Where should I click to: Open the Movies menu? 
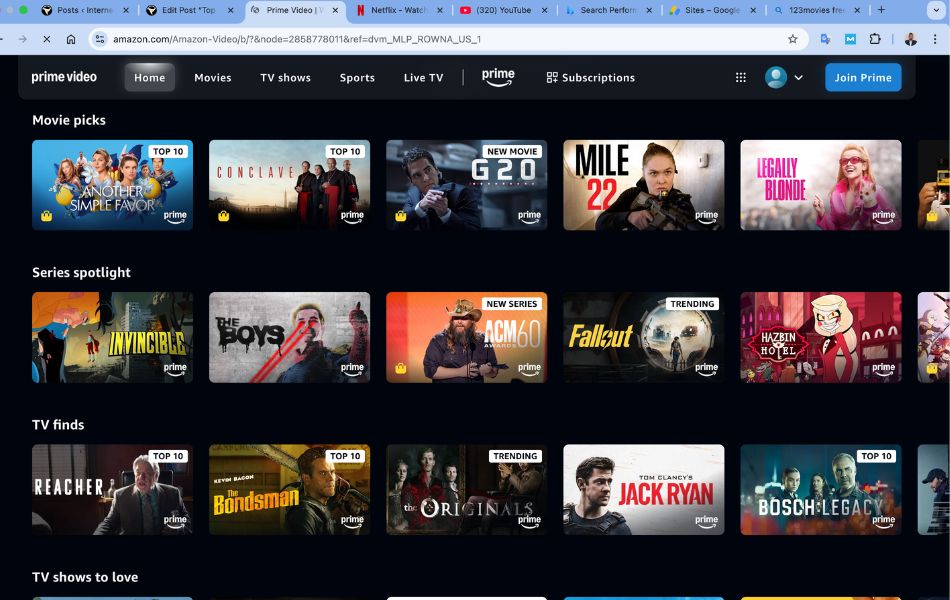(213, 78)
